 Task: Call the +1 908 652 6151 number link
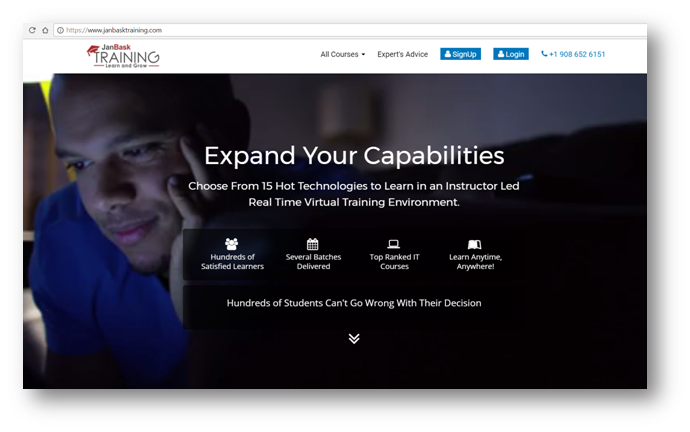[x=573, y=54]
